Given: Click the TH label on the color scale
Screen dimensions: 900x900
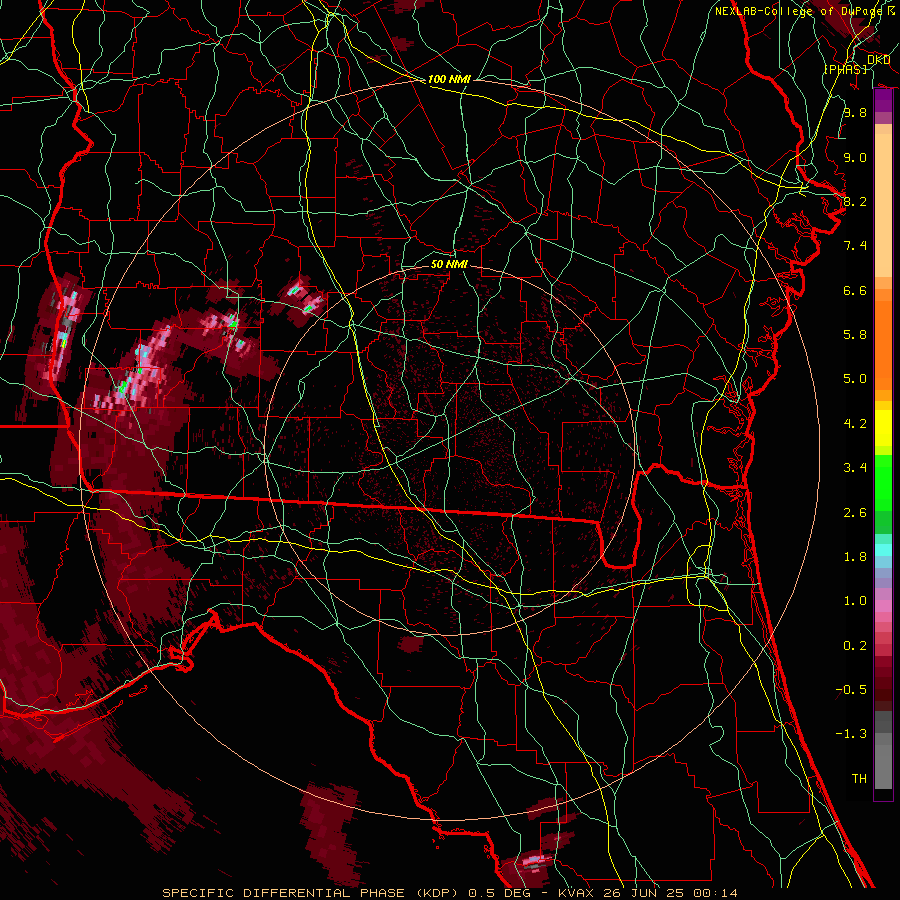Looking at the screenshot, I should [859, 779].
